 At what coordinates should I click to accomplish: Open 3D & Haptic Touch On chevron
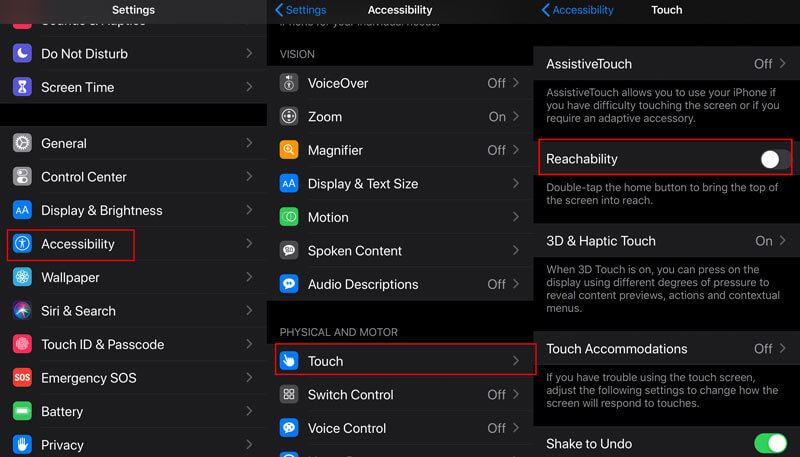[x=783, y=241]
